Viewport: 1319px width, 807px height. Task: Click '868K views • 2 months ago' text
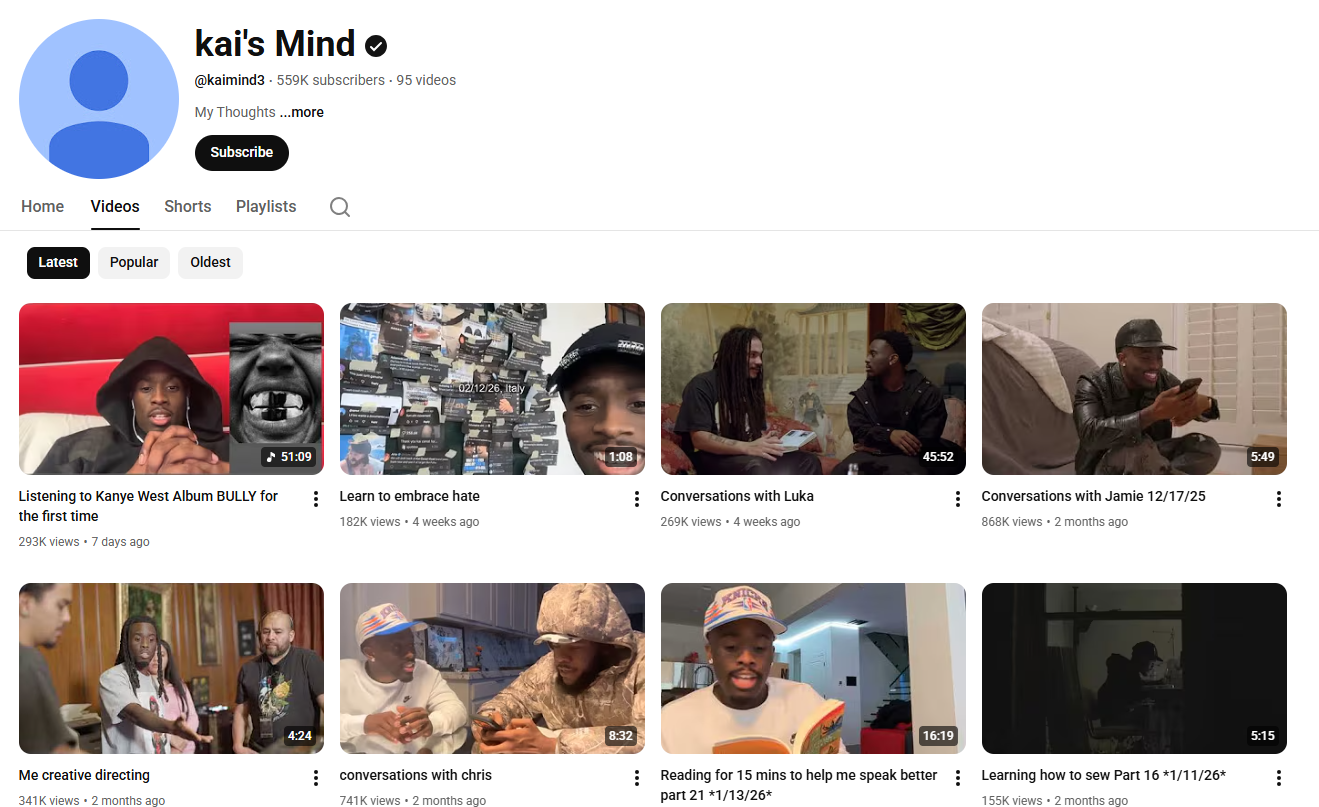(x=1055, y=522)
